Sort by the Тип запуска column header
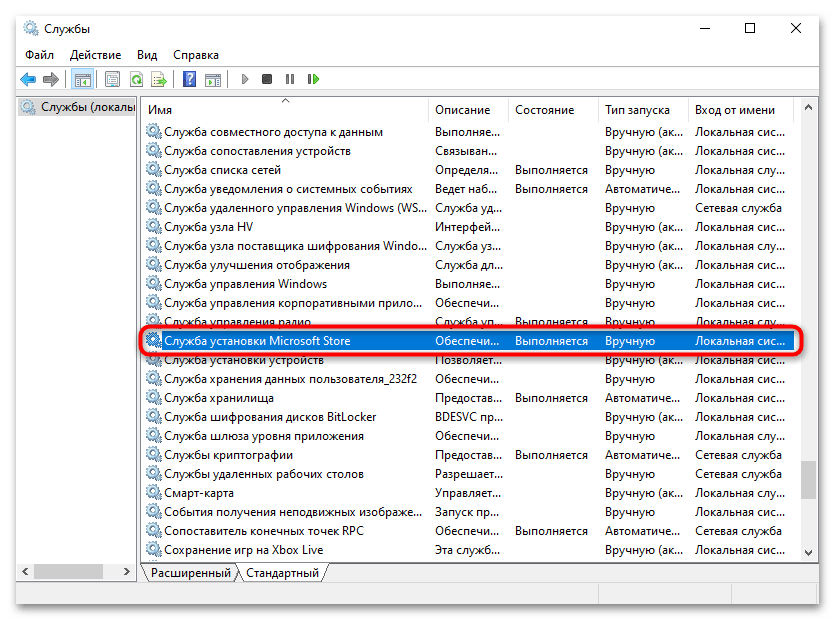This screenshot has width=835, height=620. click(x=643, y=110)
